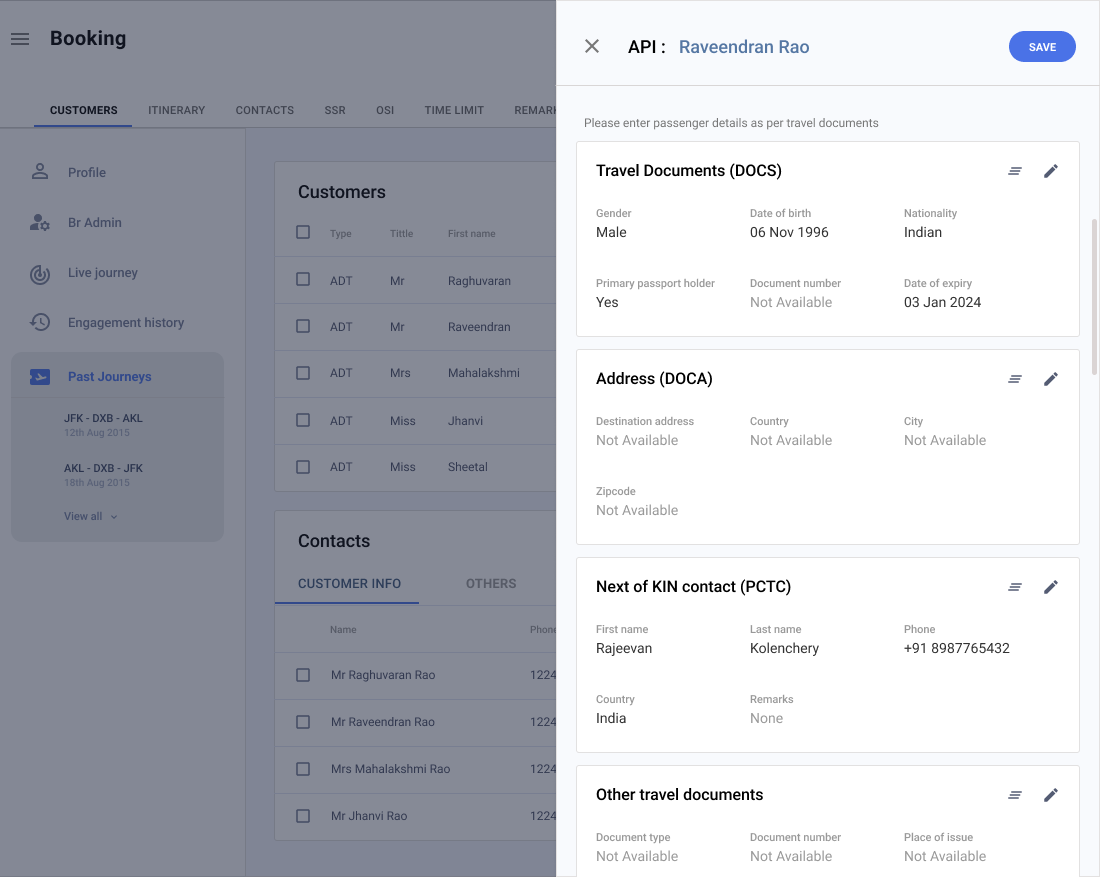
Task: Click the First name column header in Customers
Action: [x=471, y=234]
